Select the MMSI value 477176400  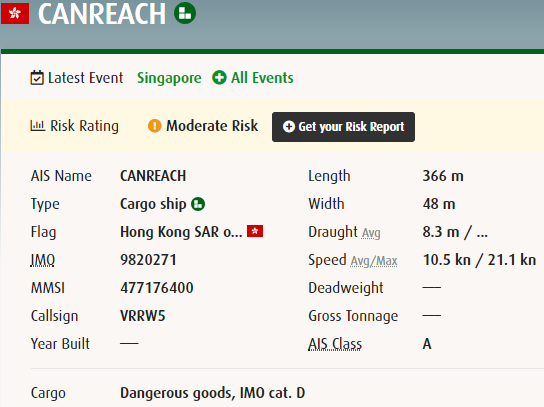click(157, 288)
